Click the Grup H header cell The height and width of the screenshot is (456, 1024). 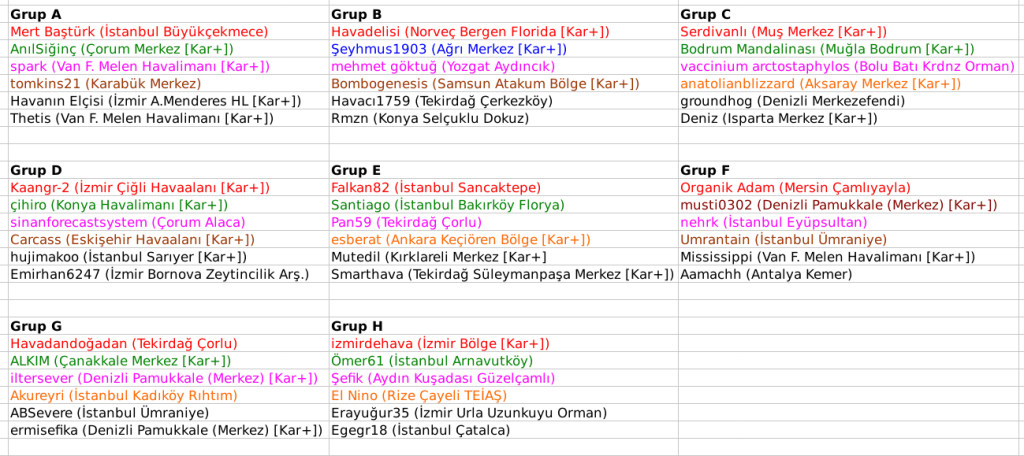[x=357, y=326]
